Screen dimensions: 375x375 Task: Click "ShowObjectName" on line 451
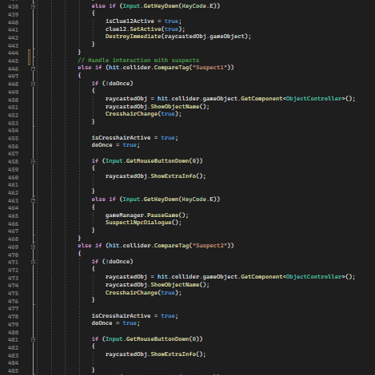pos(175,107)
